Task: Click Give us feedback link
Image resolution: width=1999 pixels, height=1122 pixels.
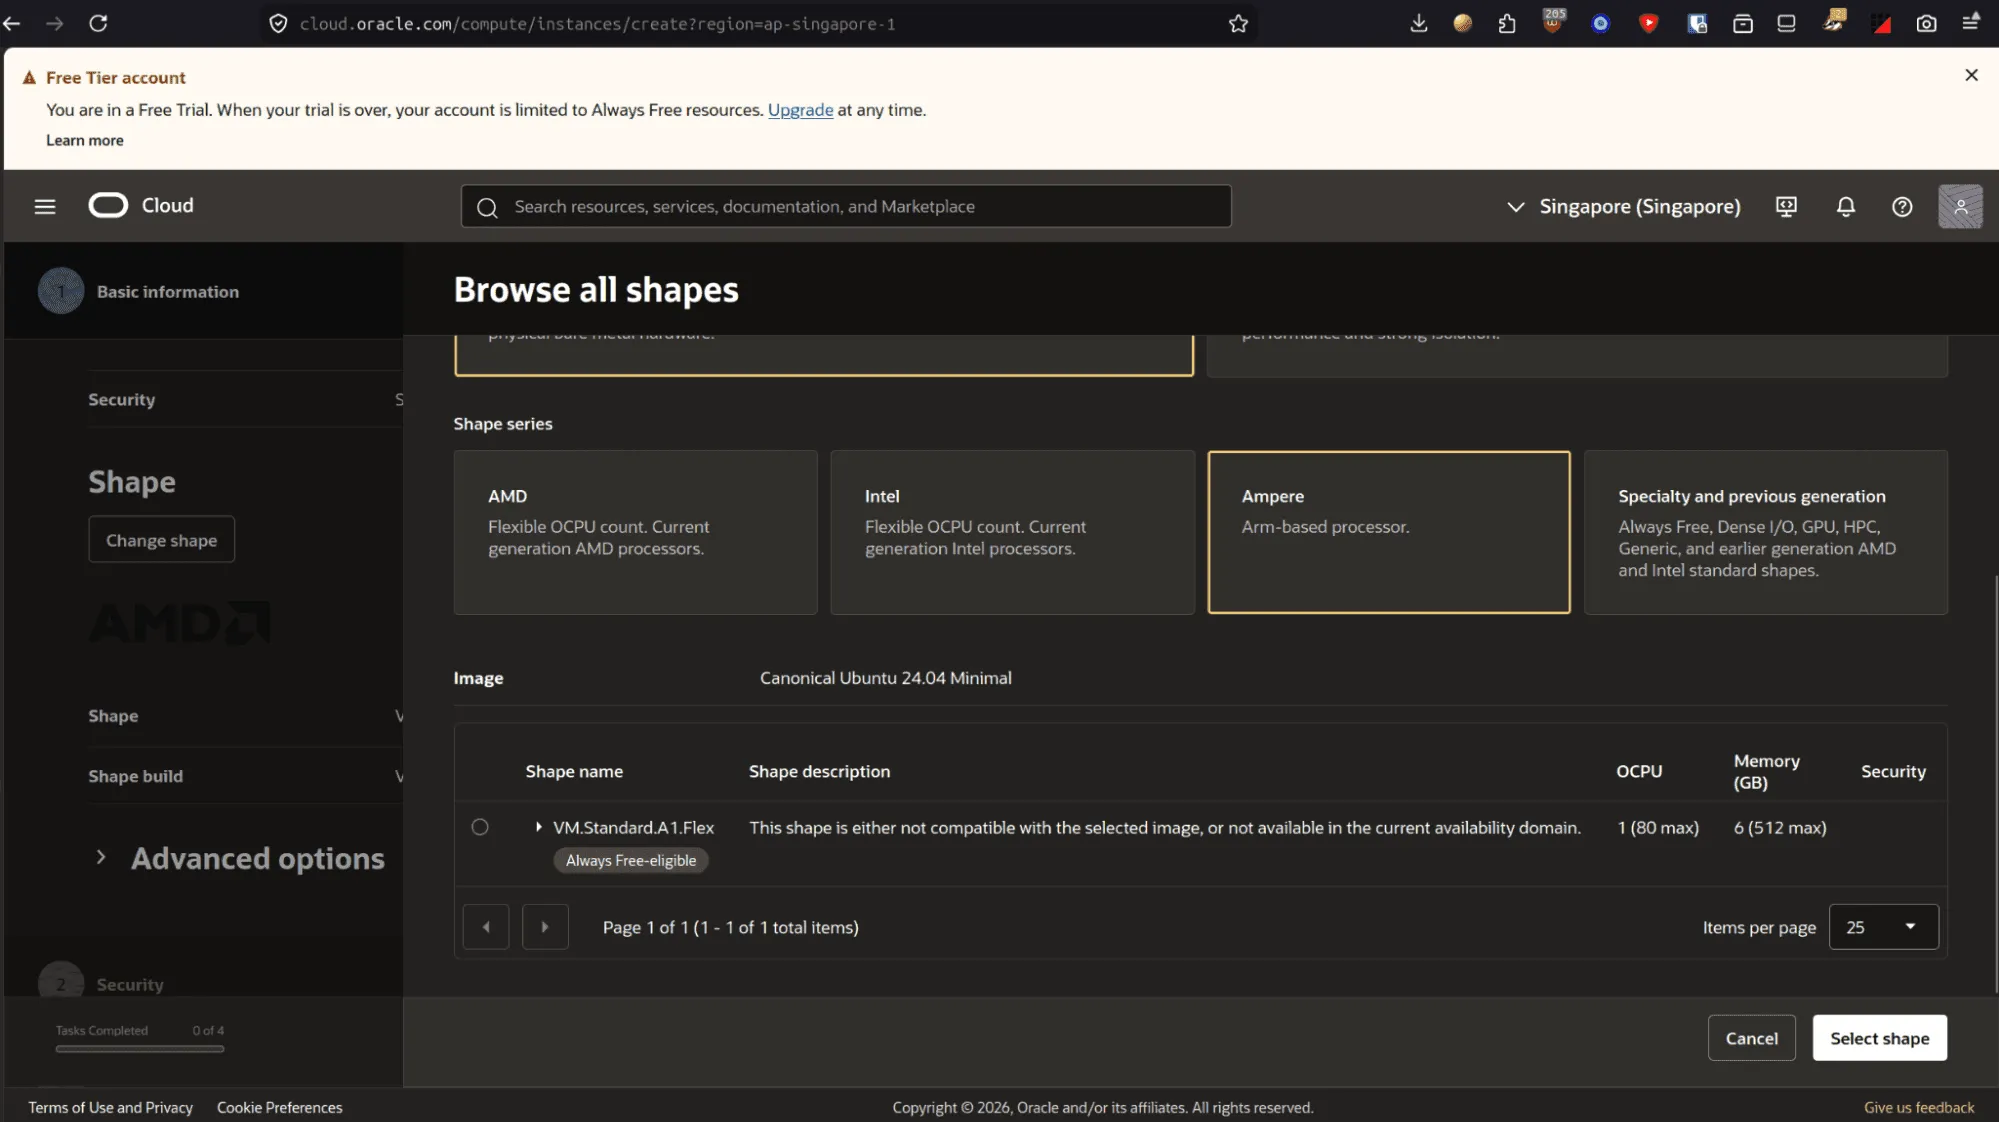Action: coord(1919,1107)
